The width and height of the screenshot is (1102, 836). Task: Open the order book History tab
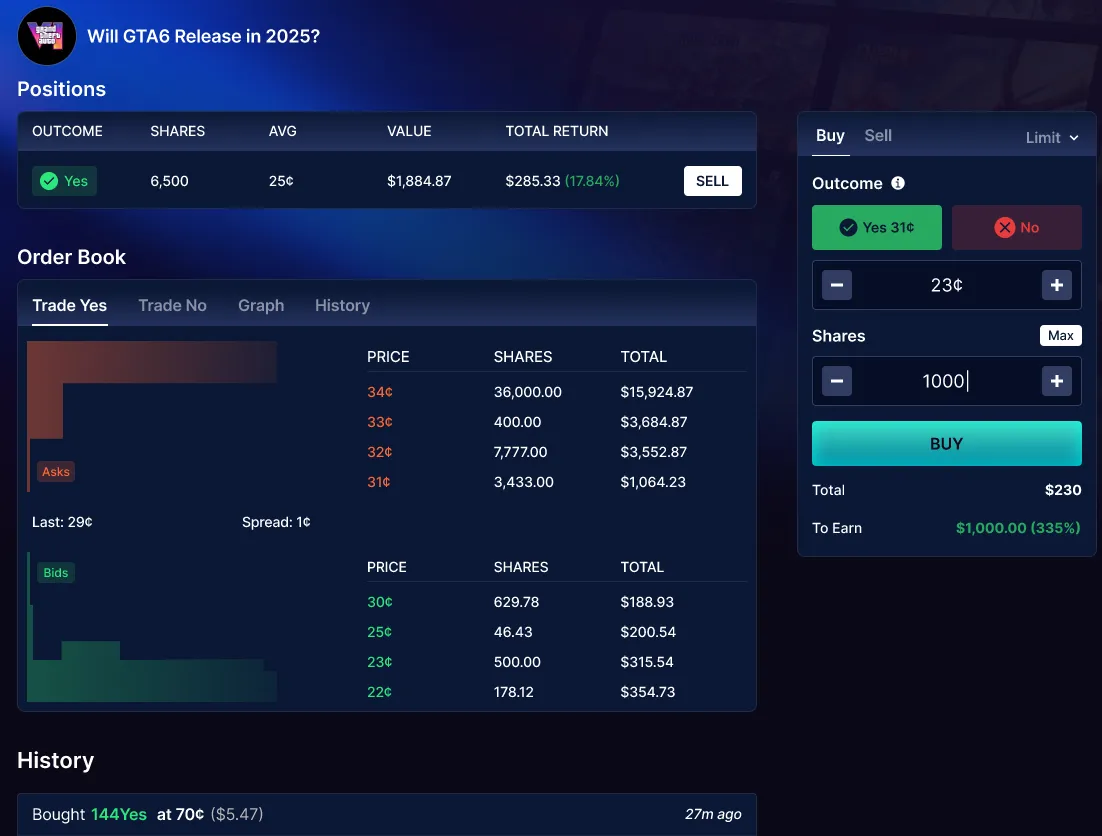pyautogui.click(x=342, y=306)
